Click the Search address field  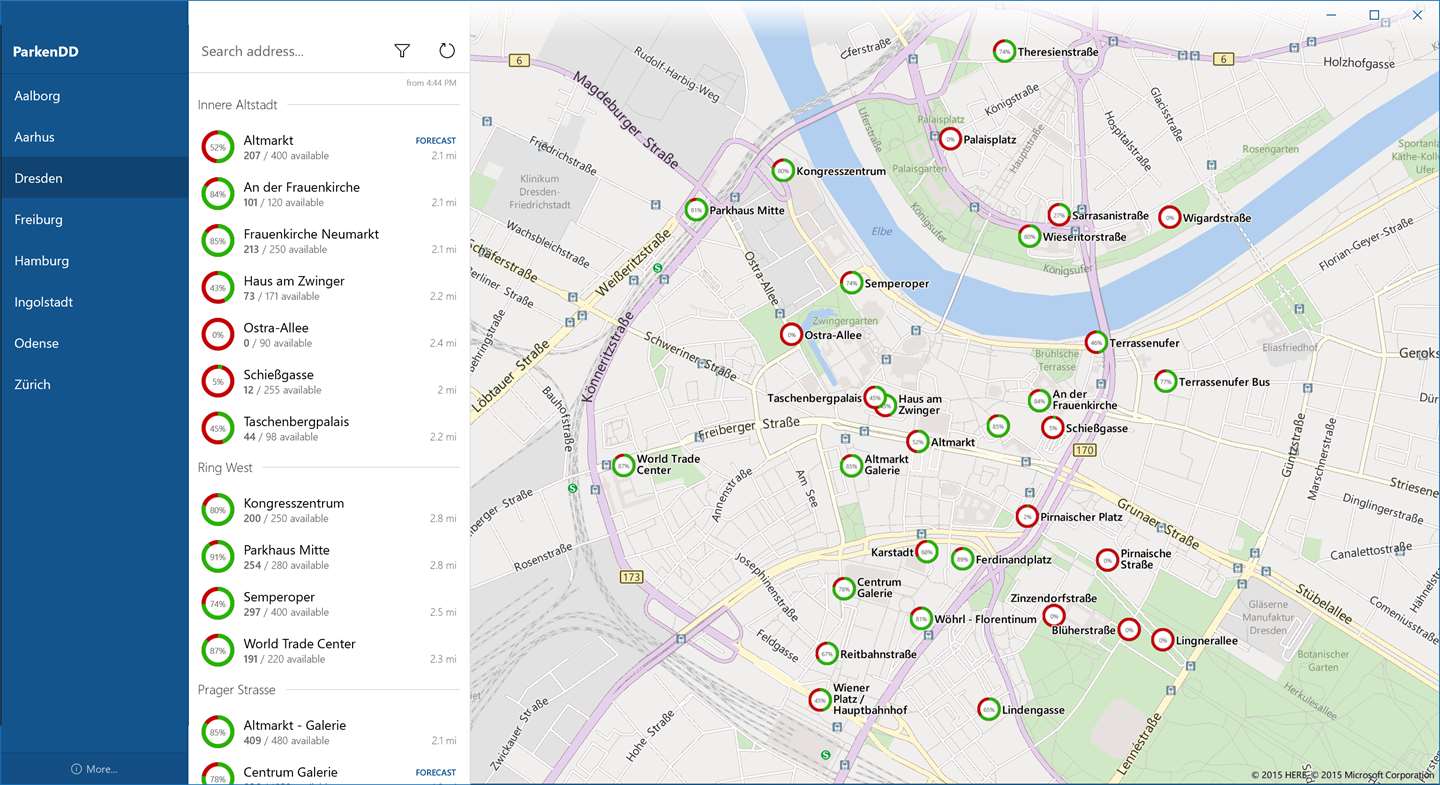click(x=290, y=51)
